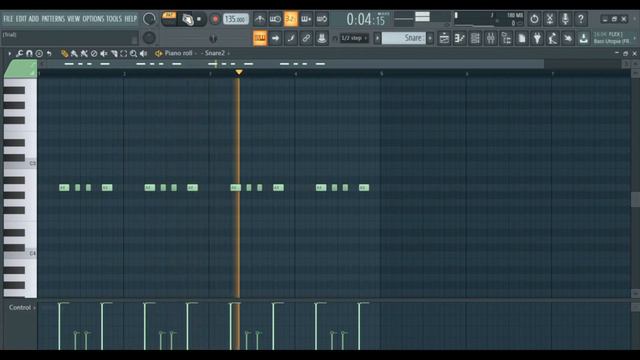Click the Stop button in transport
This screenshot has height=360, width=640.
[199, 19]
